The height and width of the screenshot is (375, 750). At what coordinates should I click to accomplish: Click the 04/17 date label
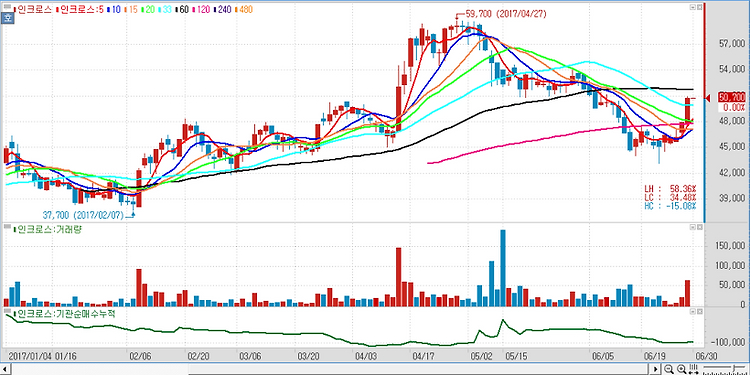click(424, 356)
